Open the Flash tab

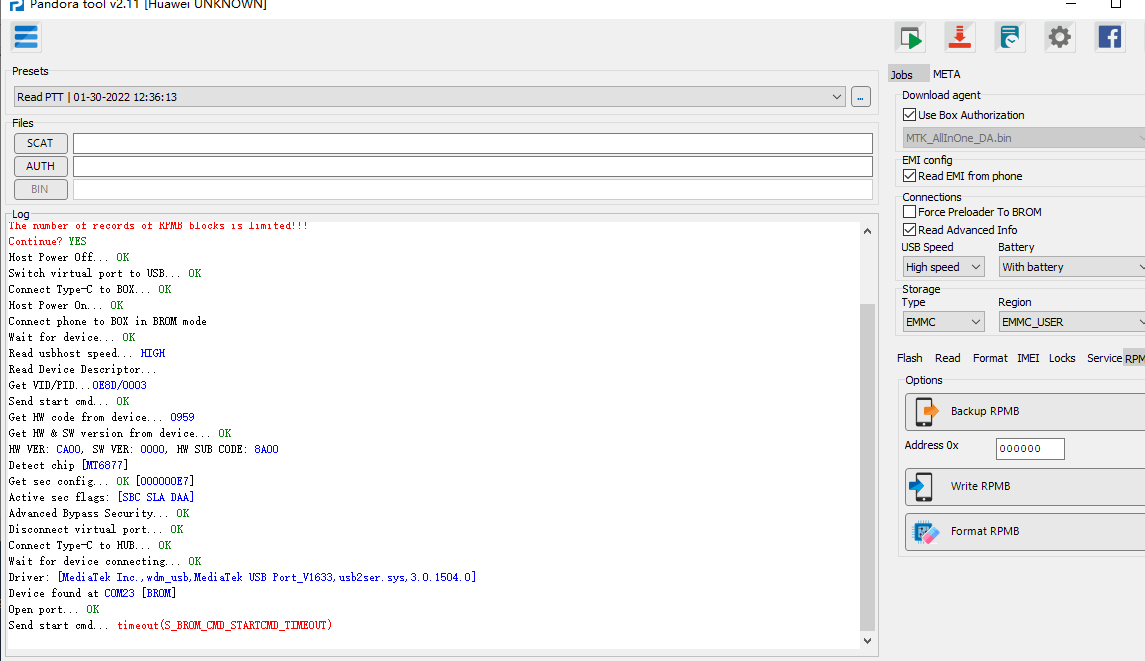click(909, 358)
